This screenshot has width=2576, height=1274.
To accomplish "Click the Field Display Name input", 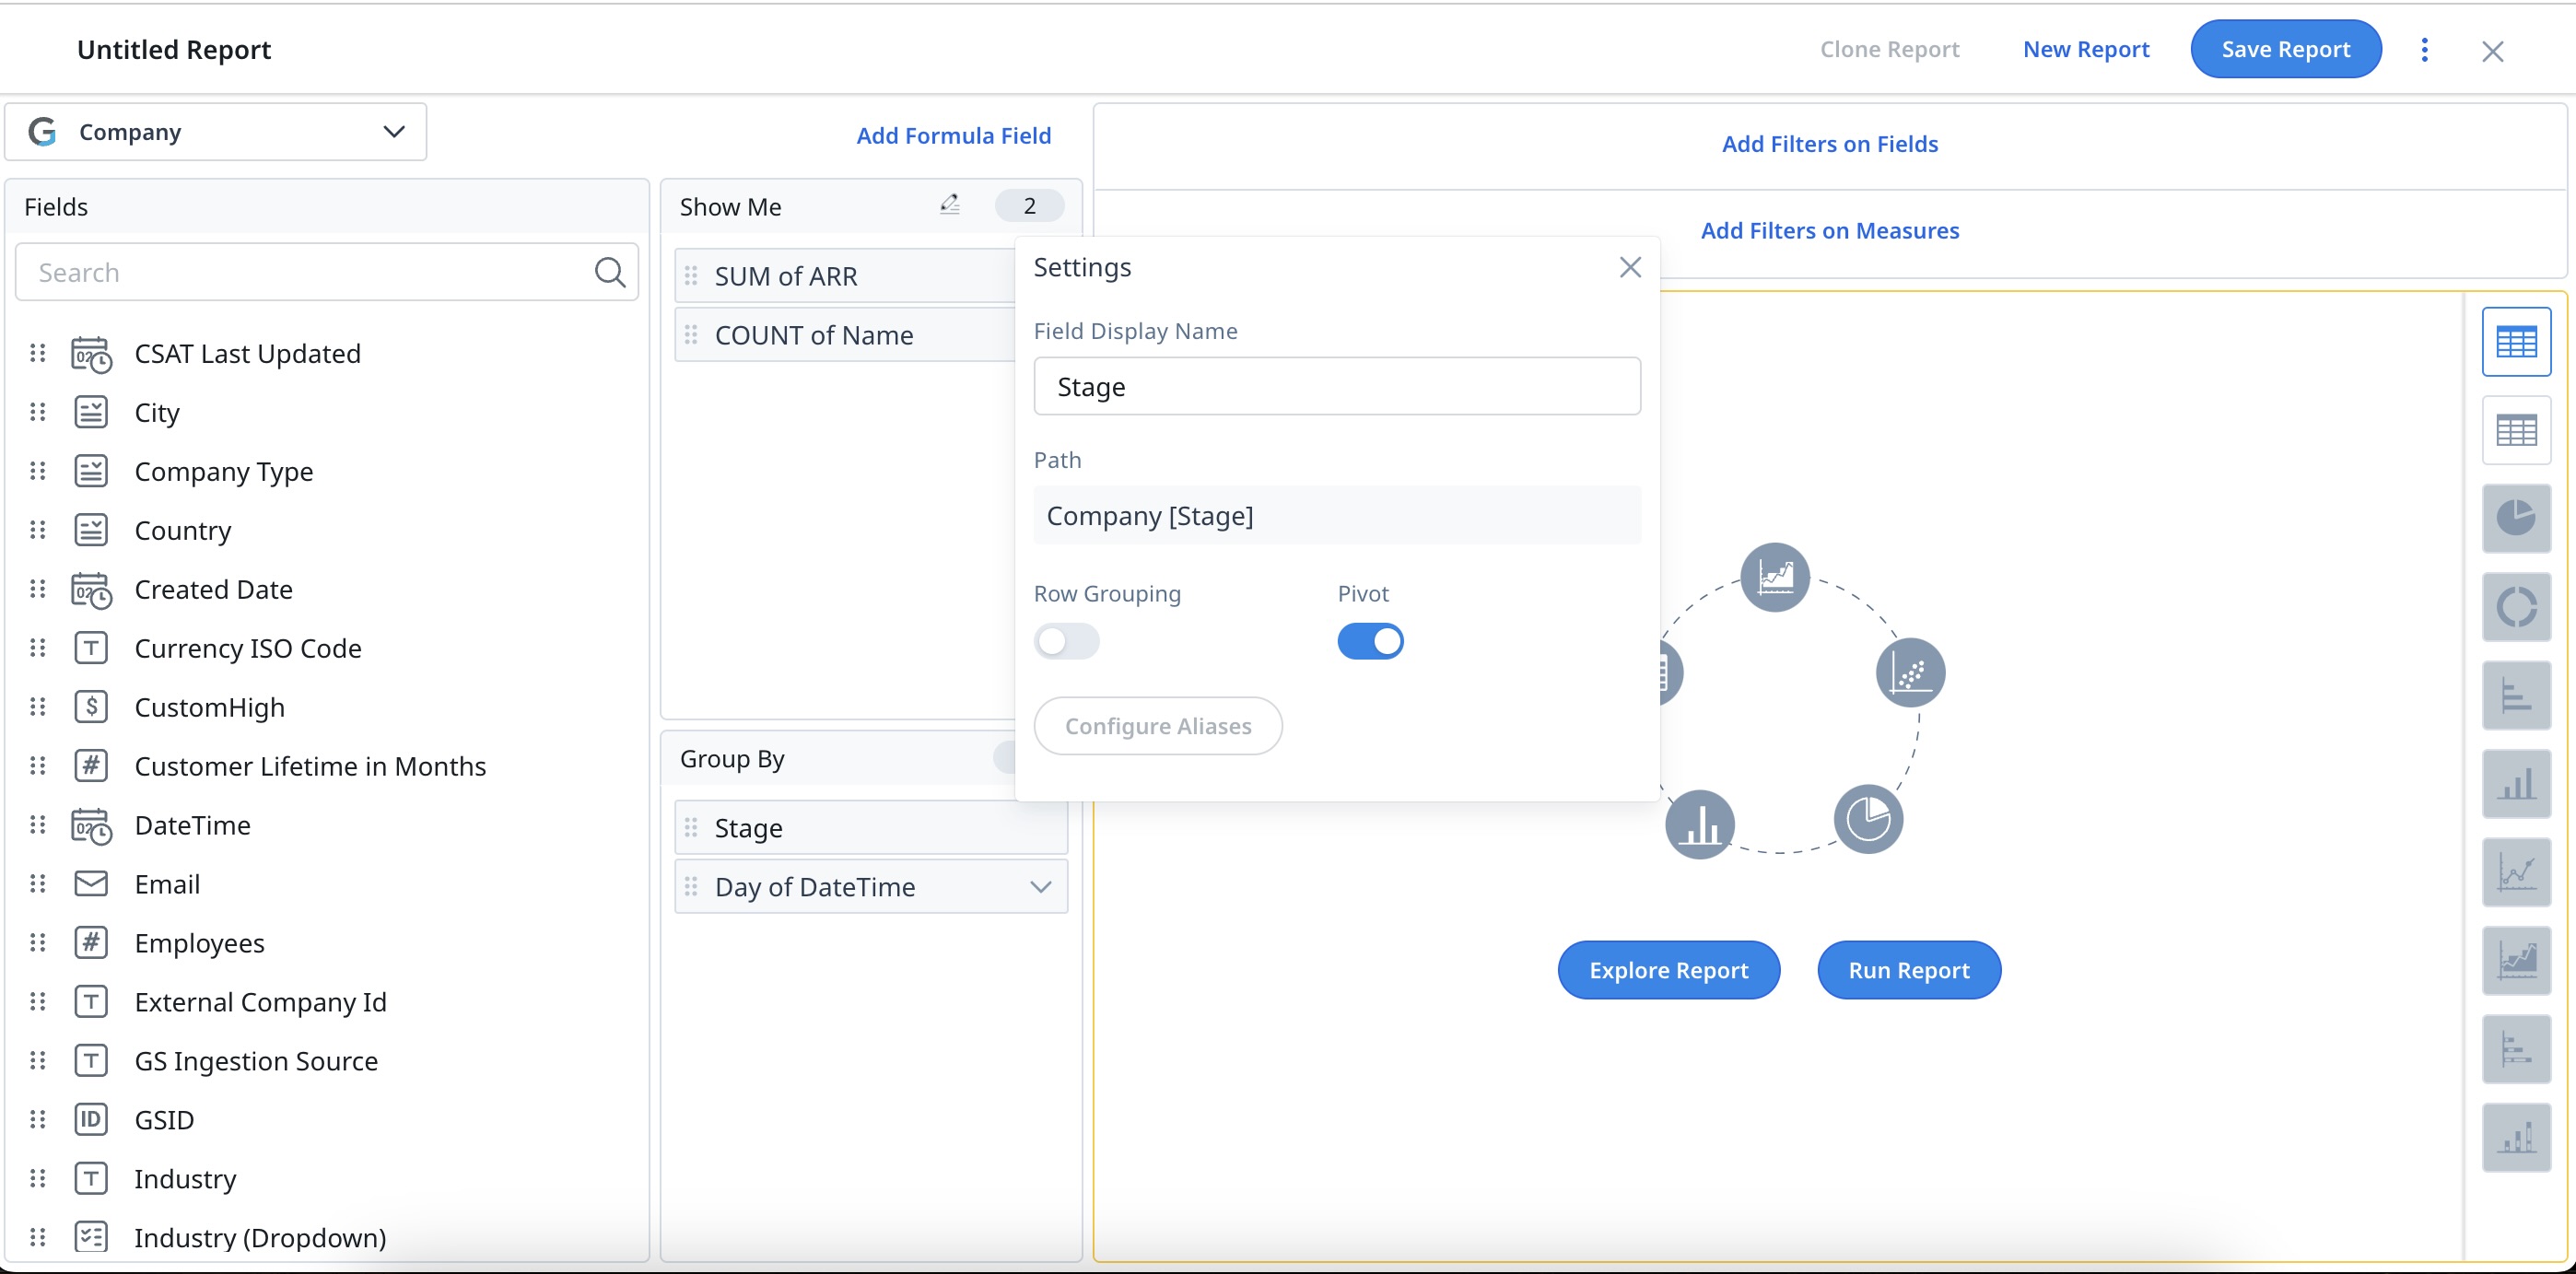I will pos(1337,386).
